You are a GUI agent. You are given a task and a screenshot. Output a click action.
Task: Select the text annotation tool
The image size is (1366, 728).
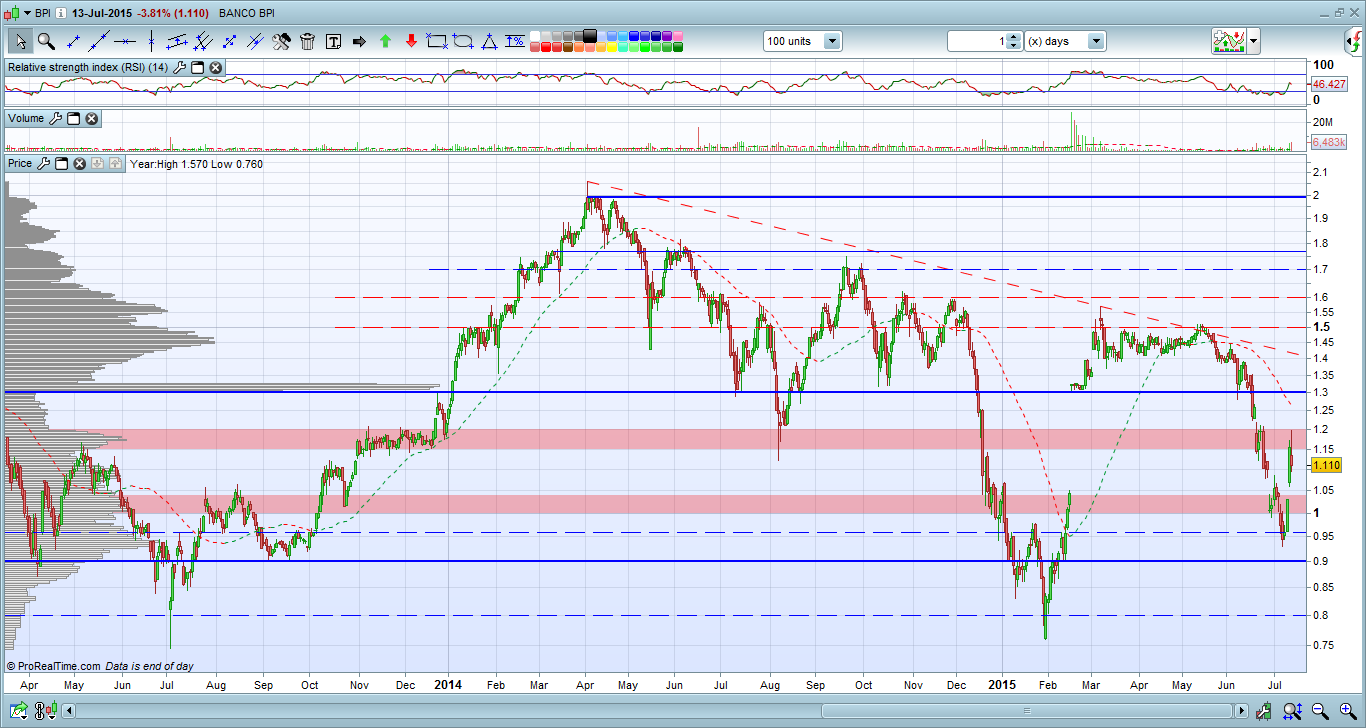[x=333, y=41]
